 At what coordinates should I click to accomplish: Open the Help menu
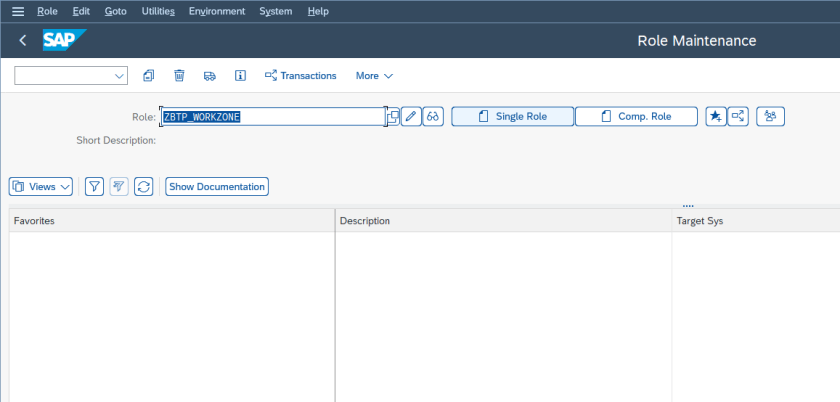click(x=318, y=11)
